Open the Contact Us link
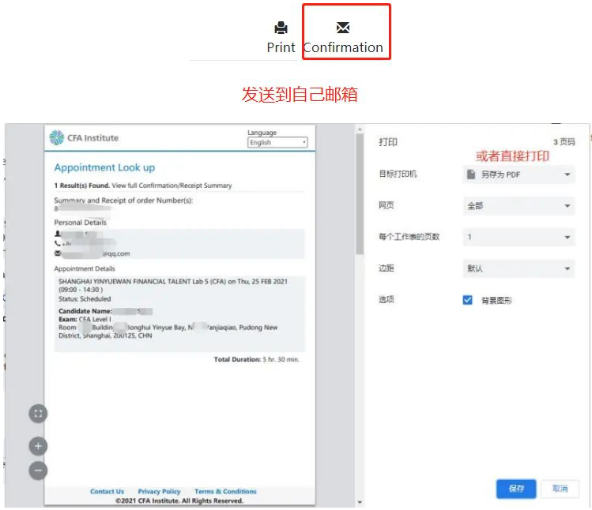 click(x=107, y=491)
